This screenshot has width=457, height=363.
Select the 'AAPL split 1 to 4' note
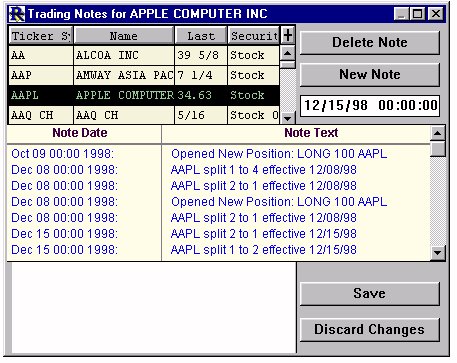[x=263, y=170]
